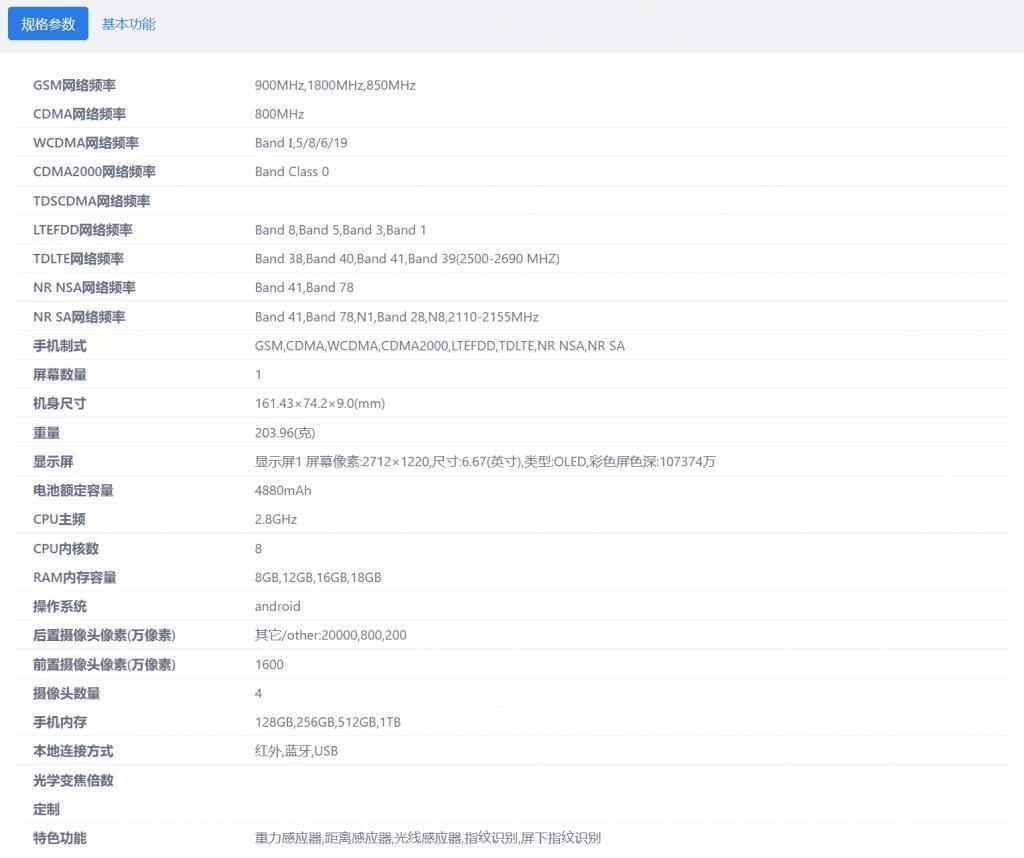This screenshot has width=1024, height=858.
Task: Click the 前置摄像头像素 value 1600
Action: (266, 664)
